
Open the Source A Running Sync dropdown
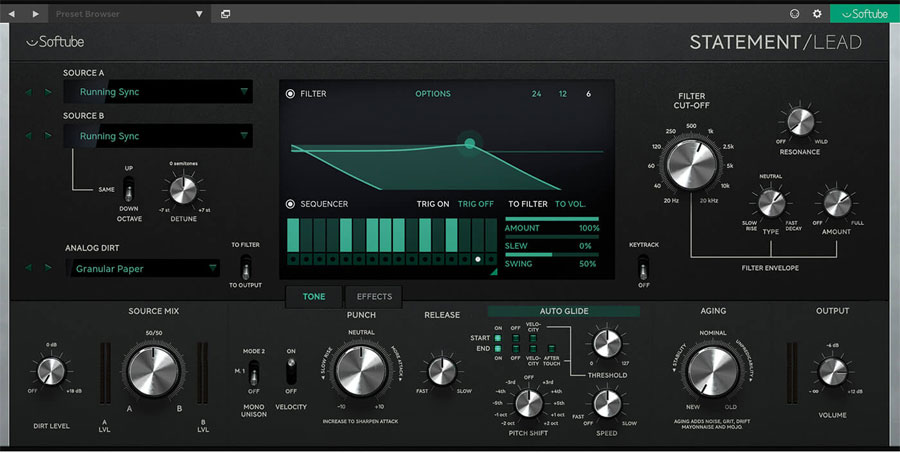158,92
